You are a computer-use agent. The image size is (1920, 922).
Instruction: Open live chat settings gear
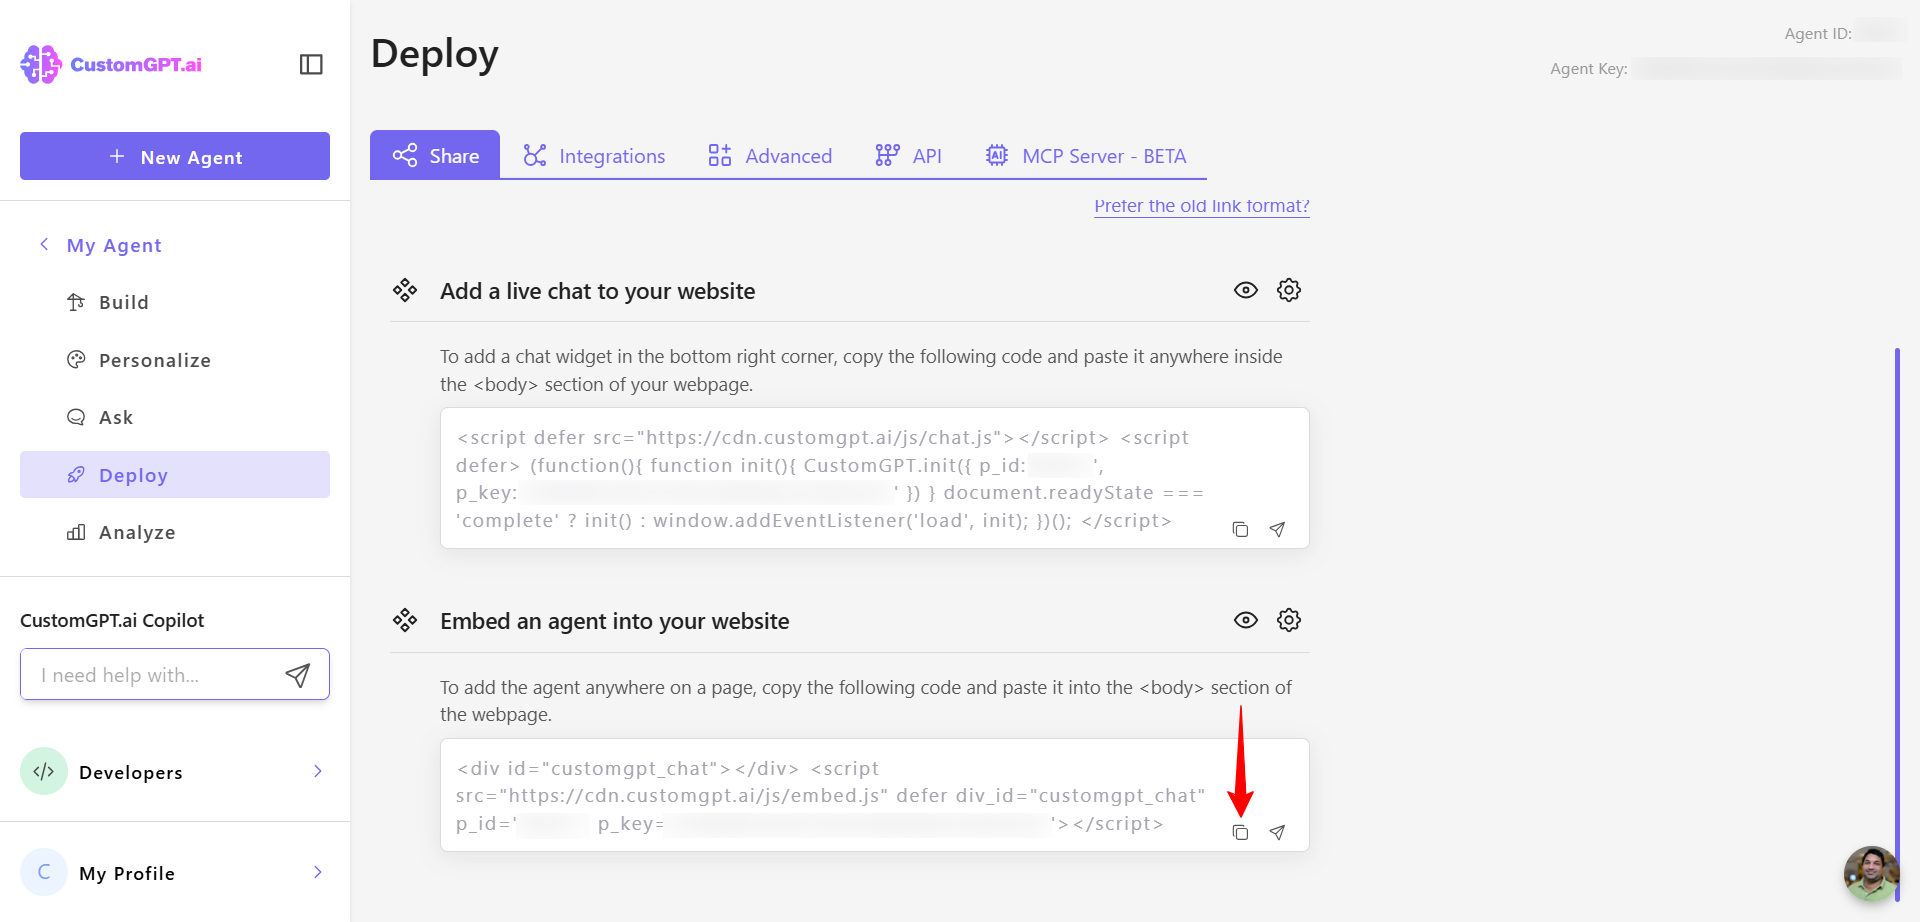pyautogui.click(x=1289, y=290)
